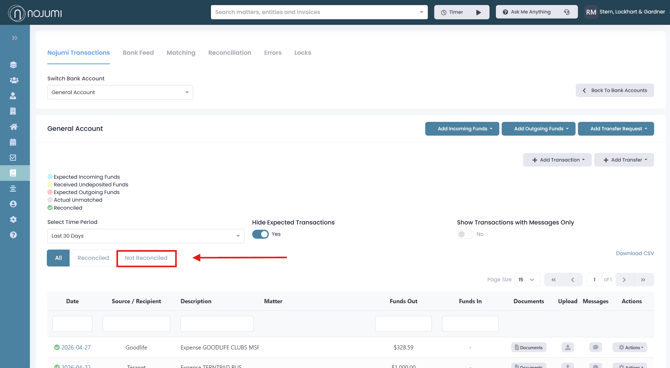
Task: Open messages icon on the Goodlife row
Action: pos(595,347)
